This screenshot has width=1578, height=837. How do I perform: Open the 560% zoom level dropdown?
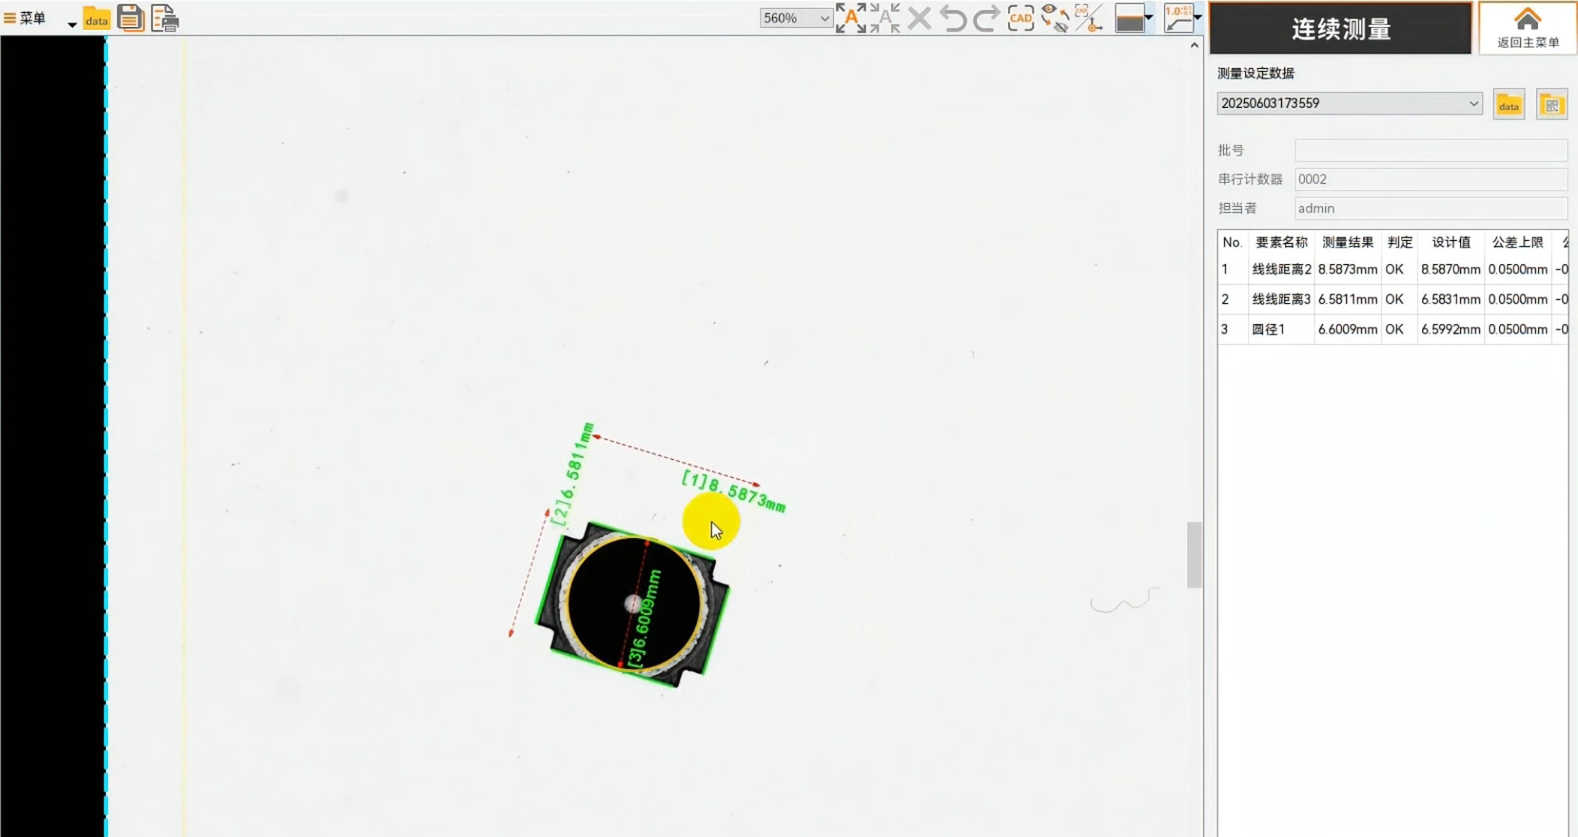click(795, 18)
